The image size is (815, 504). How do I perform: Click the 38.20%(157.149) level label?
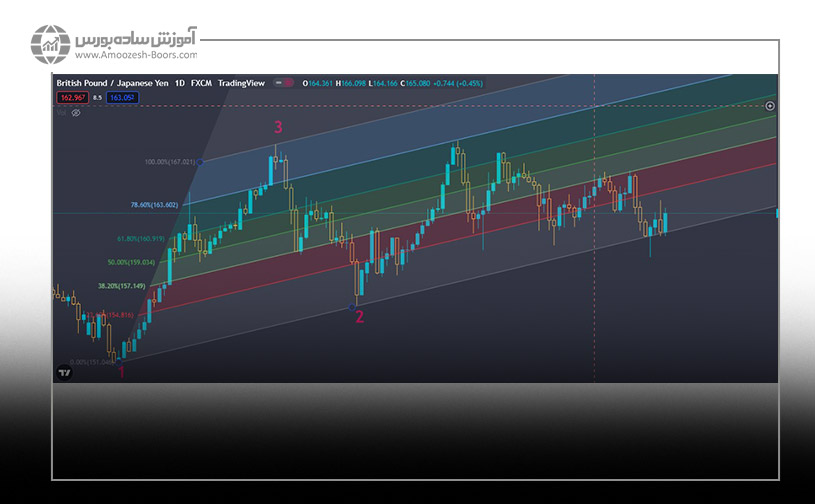point(121,286)
